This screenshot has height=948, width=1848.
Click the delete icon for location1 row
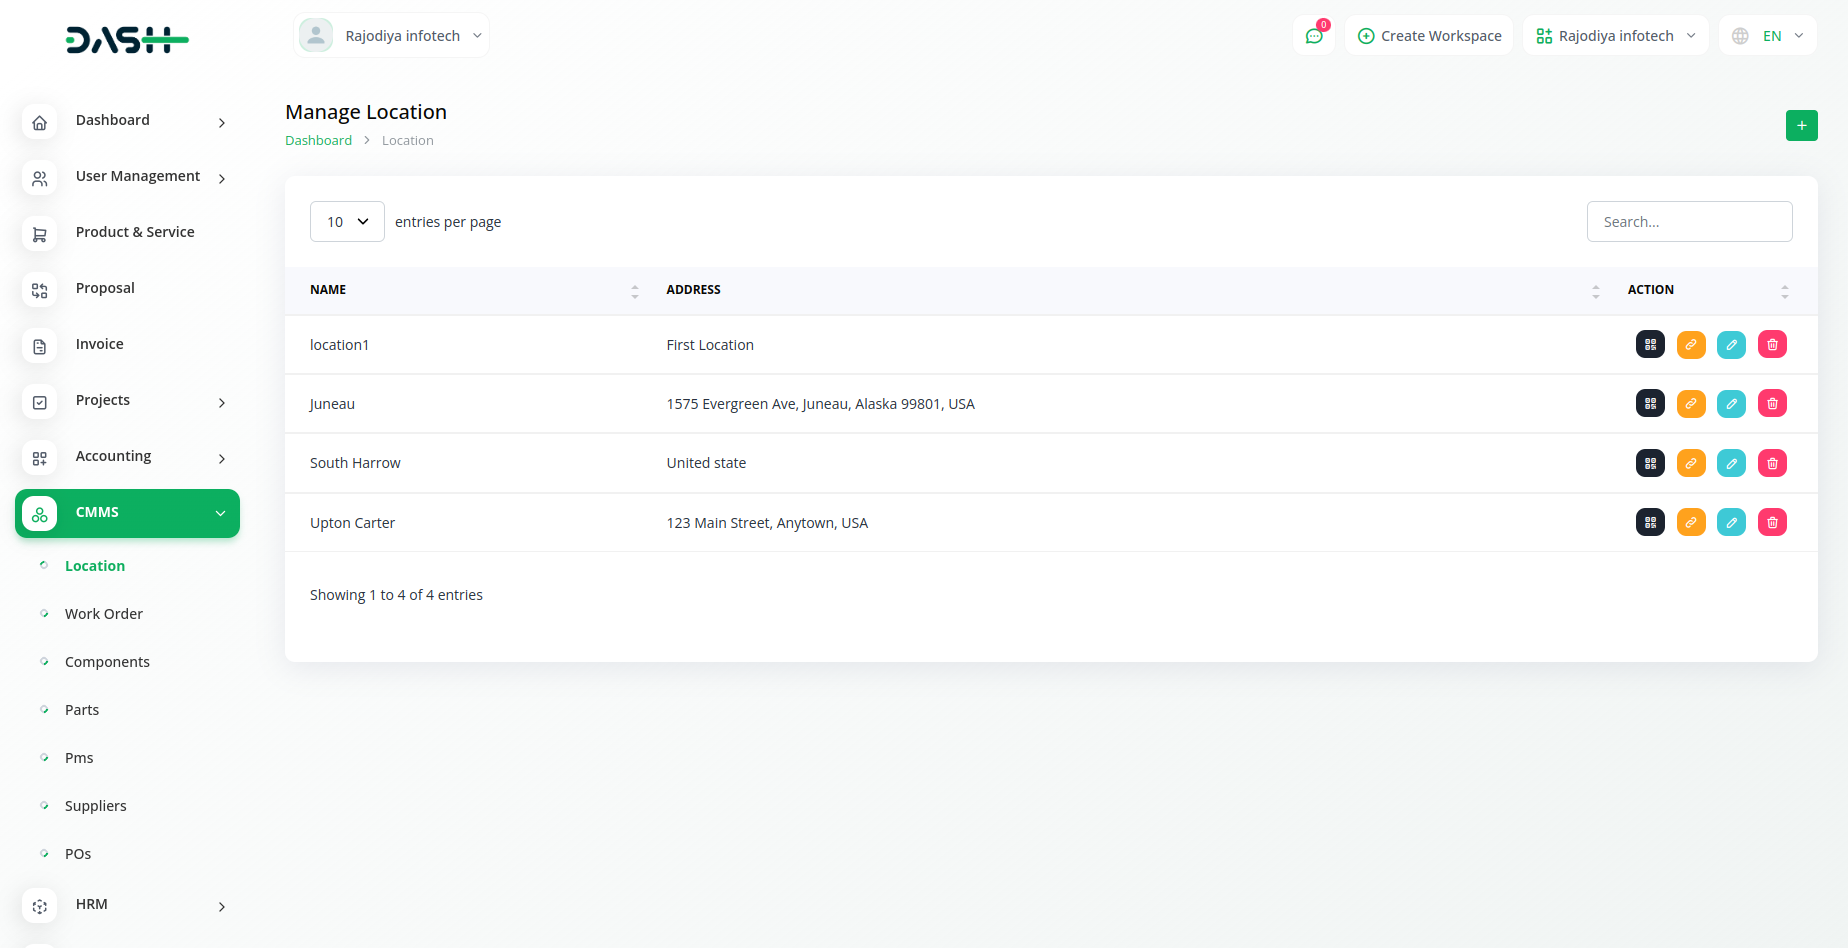1772,345
